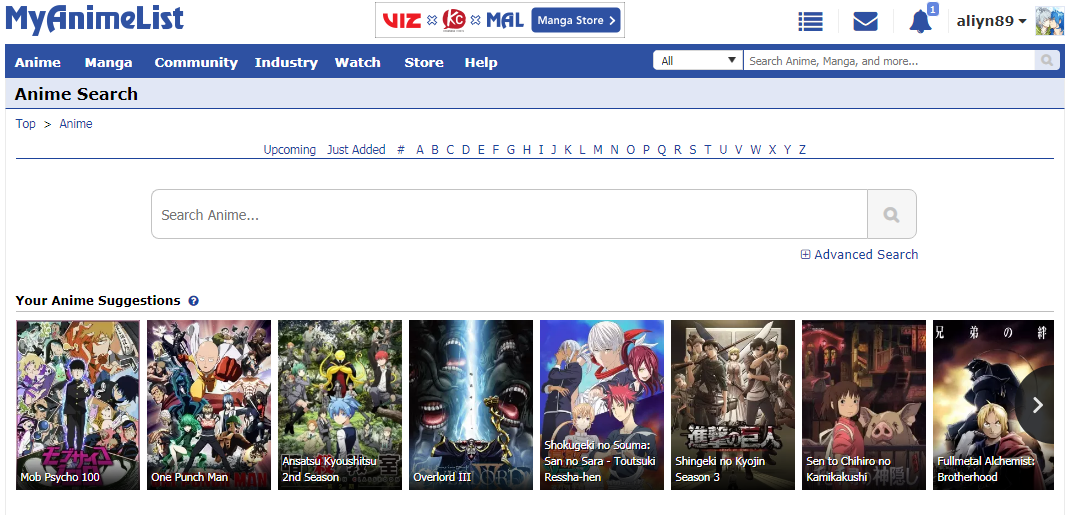Image resolution: width=1081 pixels, height=515 pixels.
Task: Click the Top breadcrumb link
Action: point(26,124)
